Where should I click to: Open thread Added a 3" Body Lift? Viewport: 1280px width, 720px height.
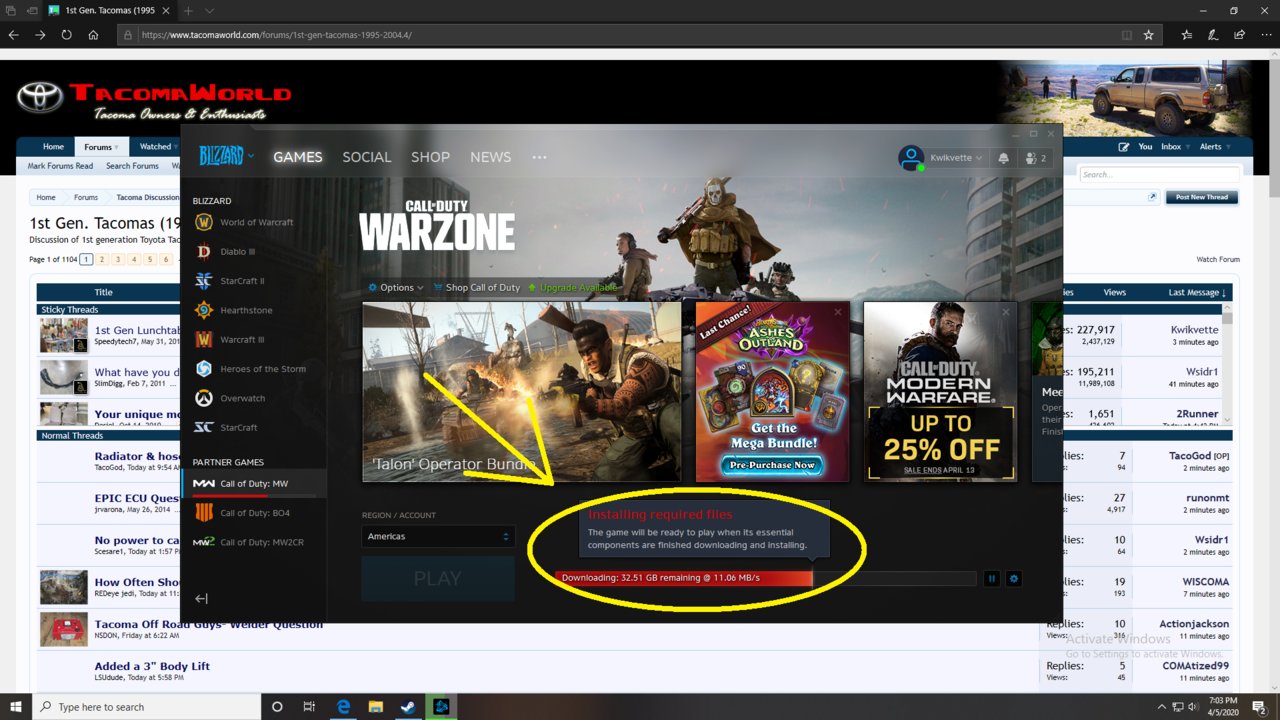(152, 666)
